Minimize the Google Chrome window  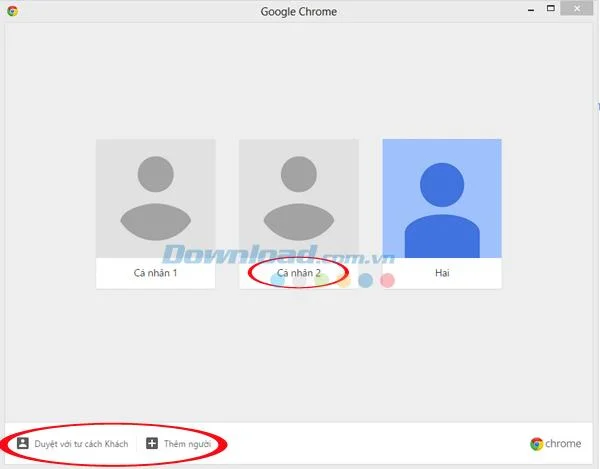point(531,10)
